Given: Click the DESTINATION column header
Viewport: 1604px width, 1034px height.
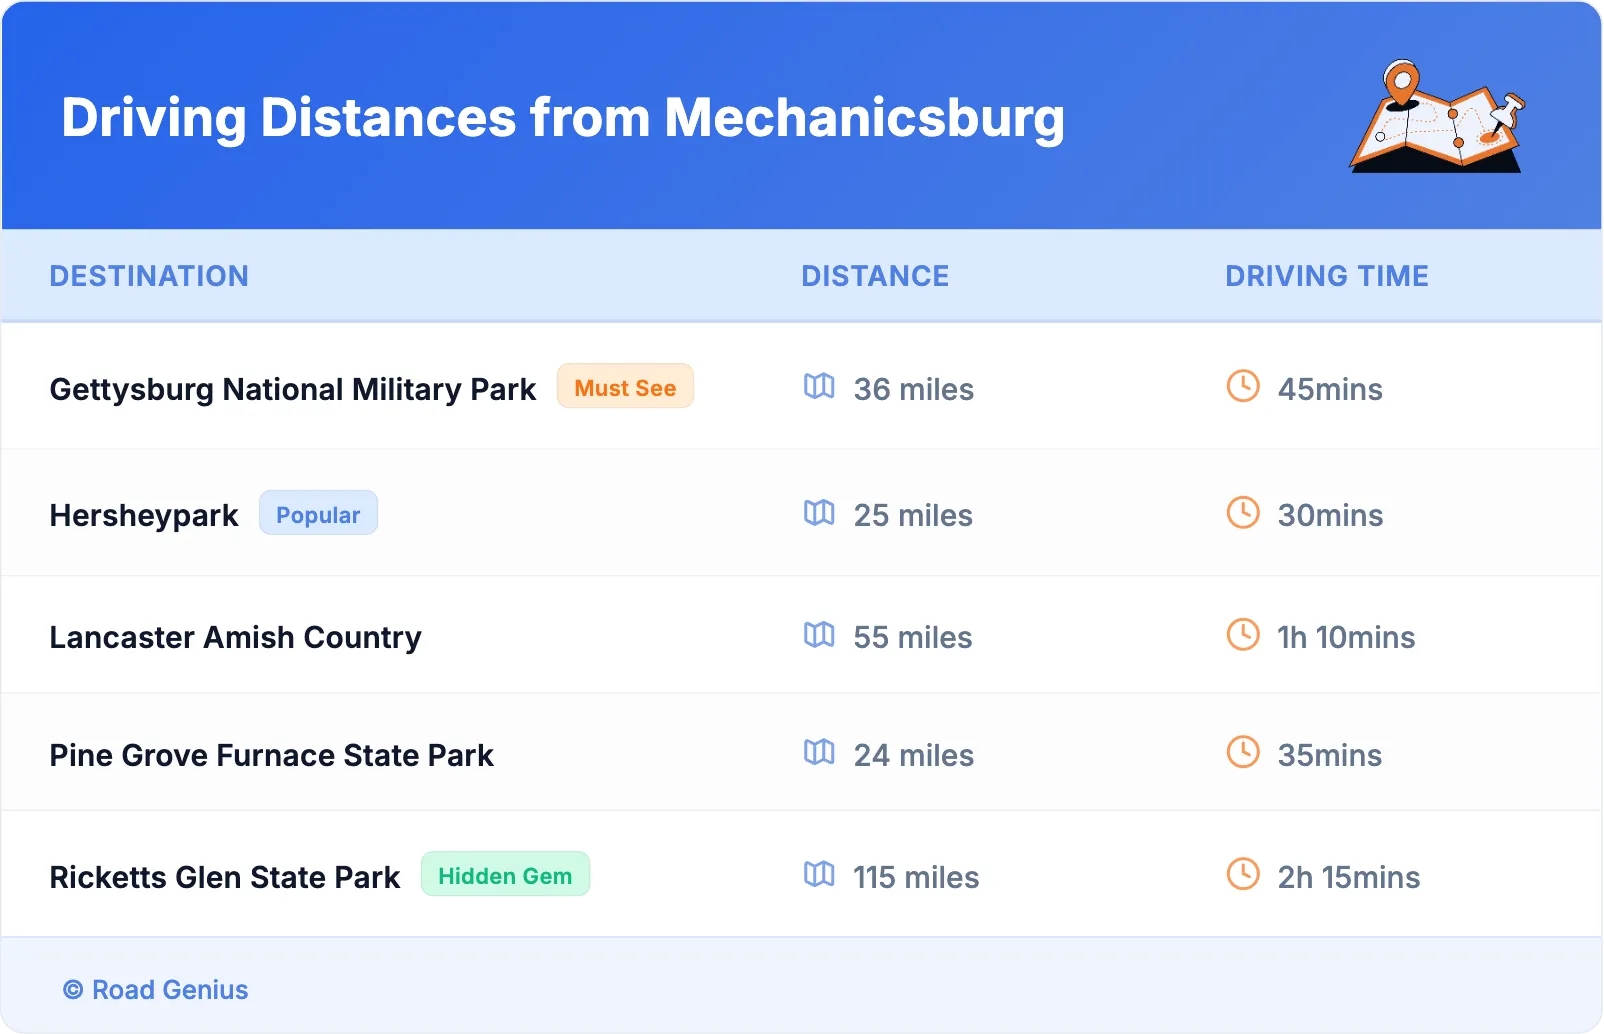Looking at the screenshot, I should (149, 276).
